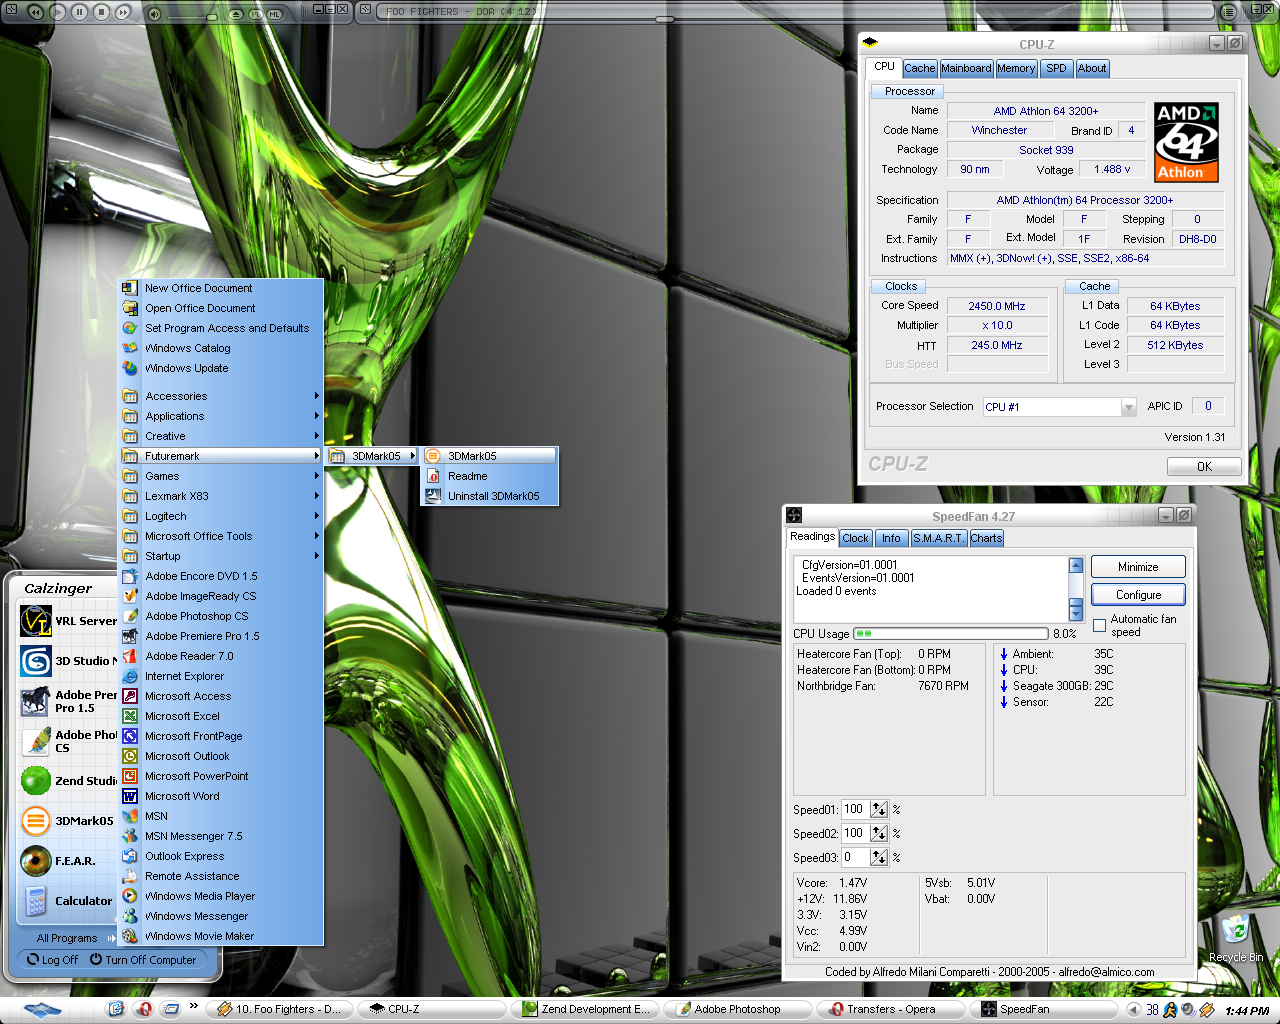Image resolution: width=1280 pixels, height=1024 pixels.
Task: Click the SpeedFan log scrollbar down arrow
Action: coord(1076,614)
